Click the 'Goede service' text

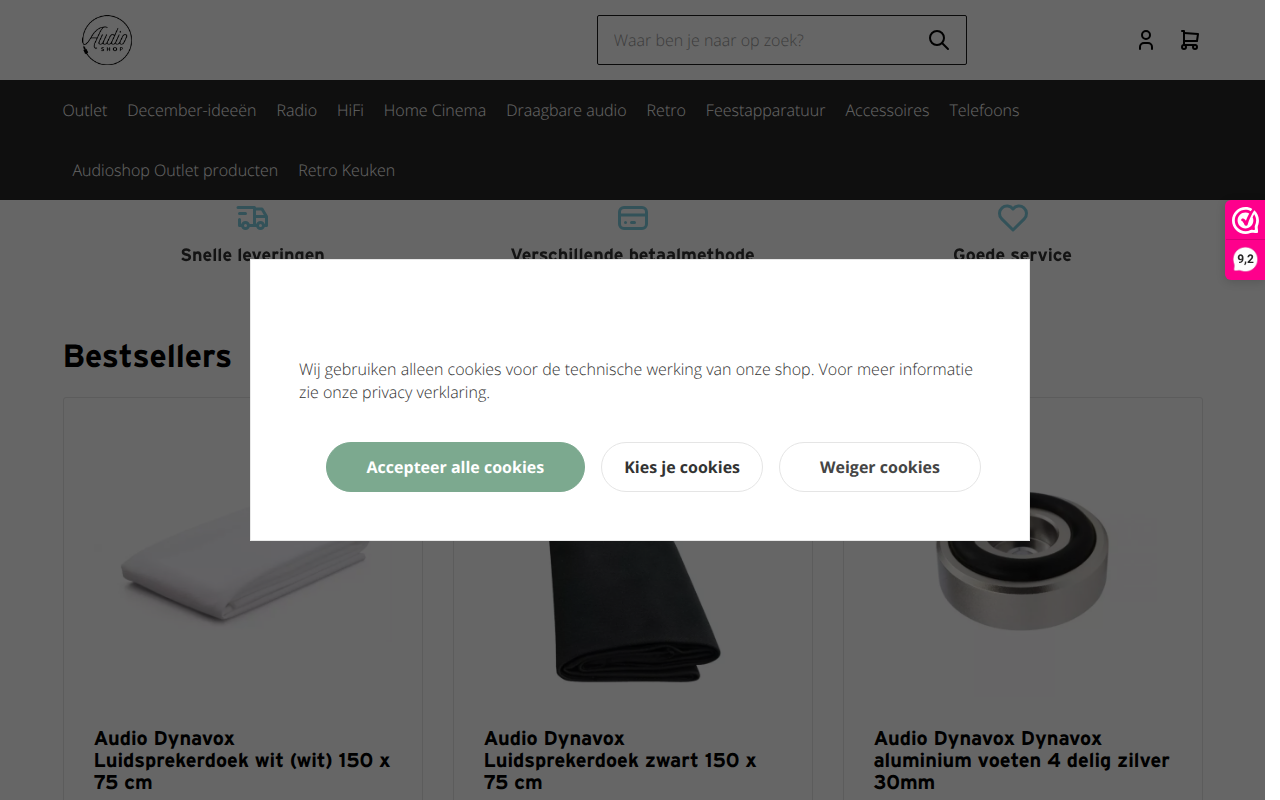pos(1012,255)
